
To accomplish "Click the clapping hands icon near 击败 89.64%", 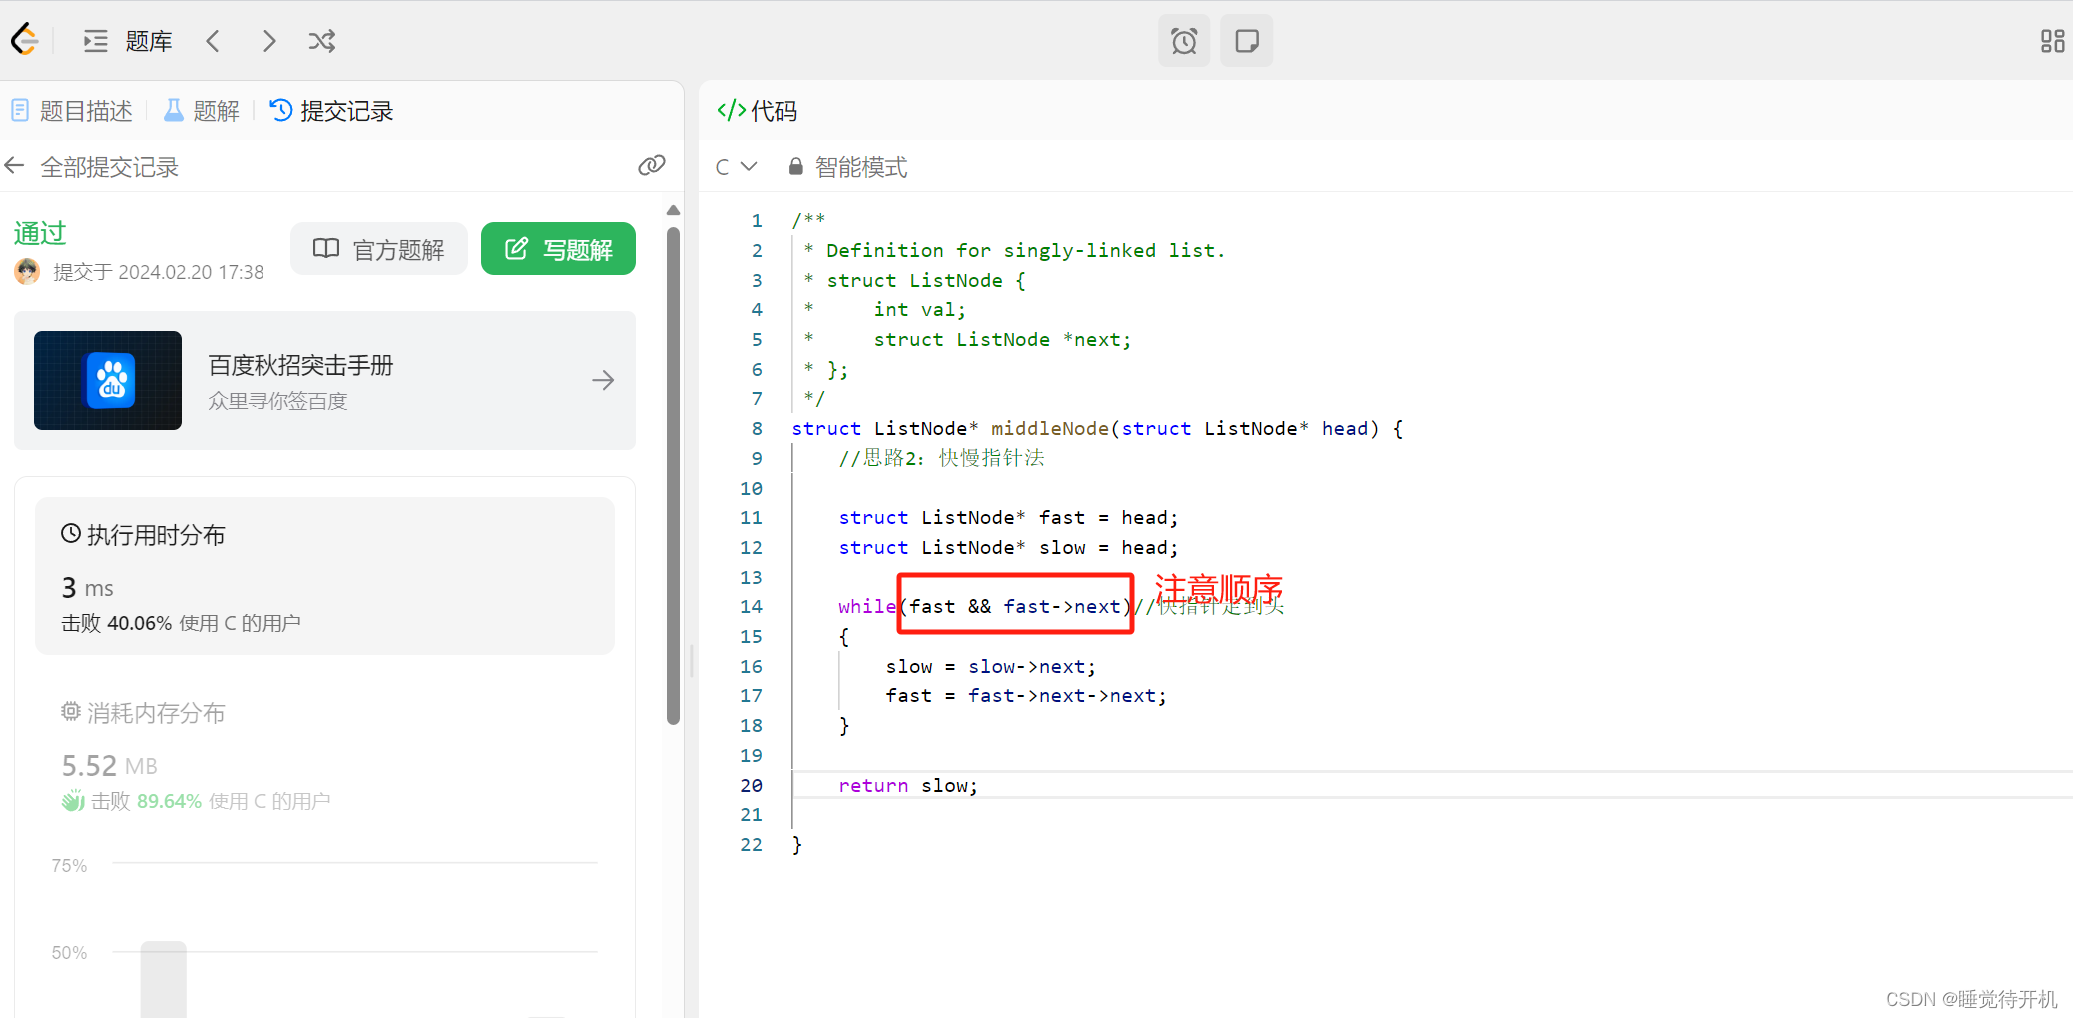I will pos(73,801).
